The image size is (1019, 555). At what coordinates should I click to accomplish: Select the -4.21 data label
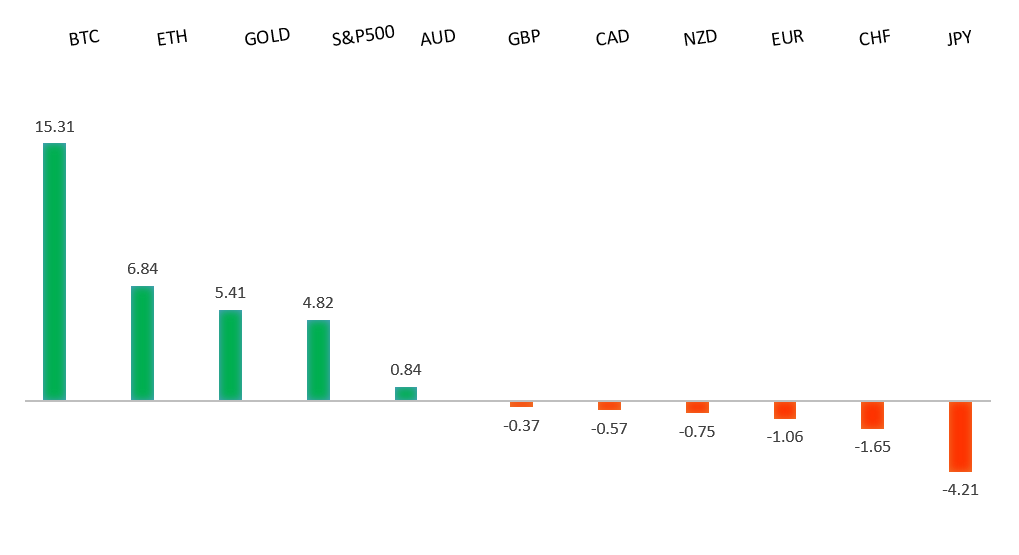coord(960,489)
